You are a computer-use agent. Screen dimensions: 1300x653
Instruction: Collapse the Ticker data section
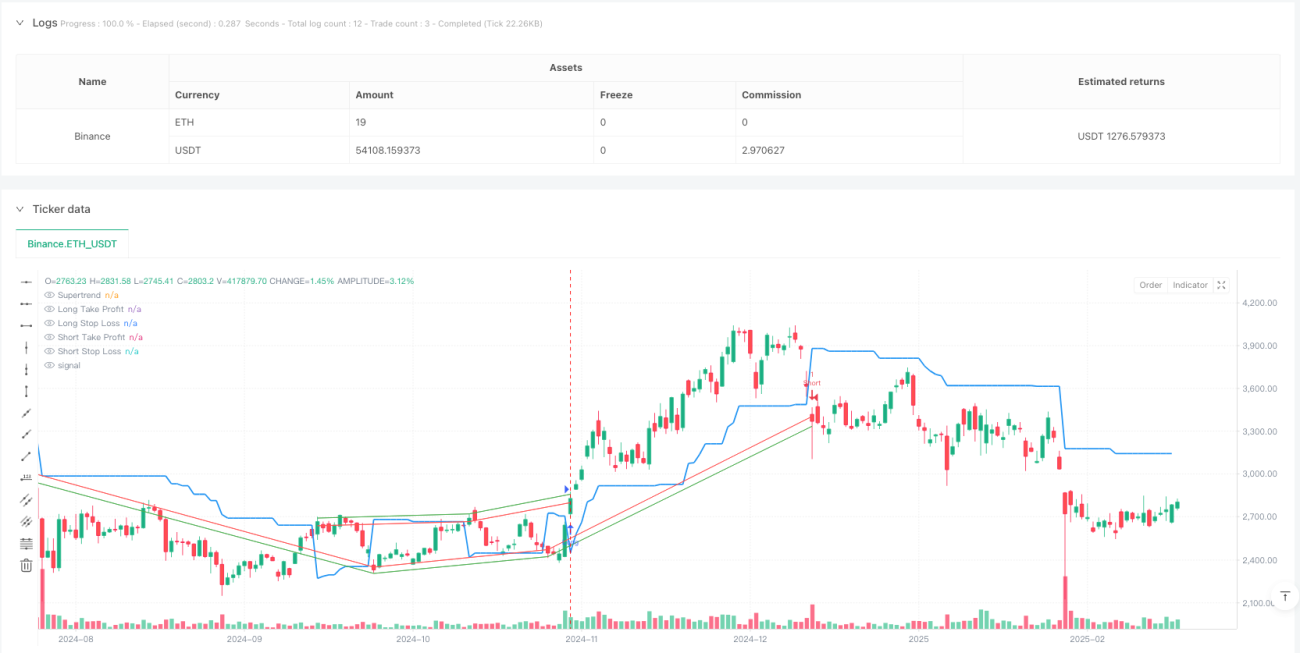(x=20, y=209)
